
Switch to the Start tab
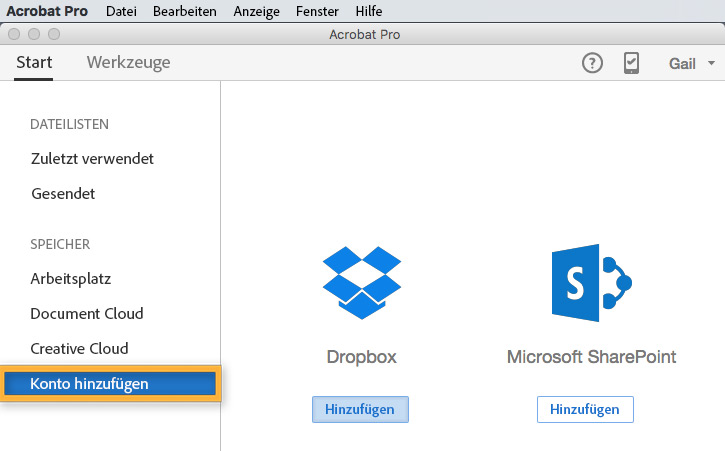click(34, 62)
